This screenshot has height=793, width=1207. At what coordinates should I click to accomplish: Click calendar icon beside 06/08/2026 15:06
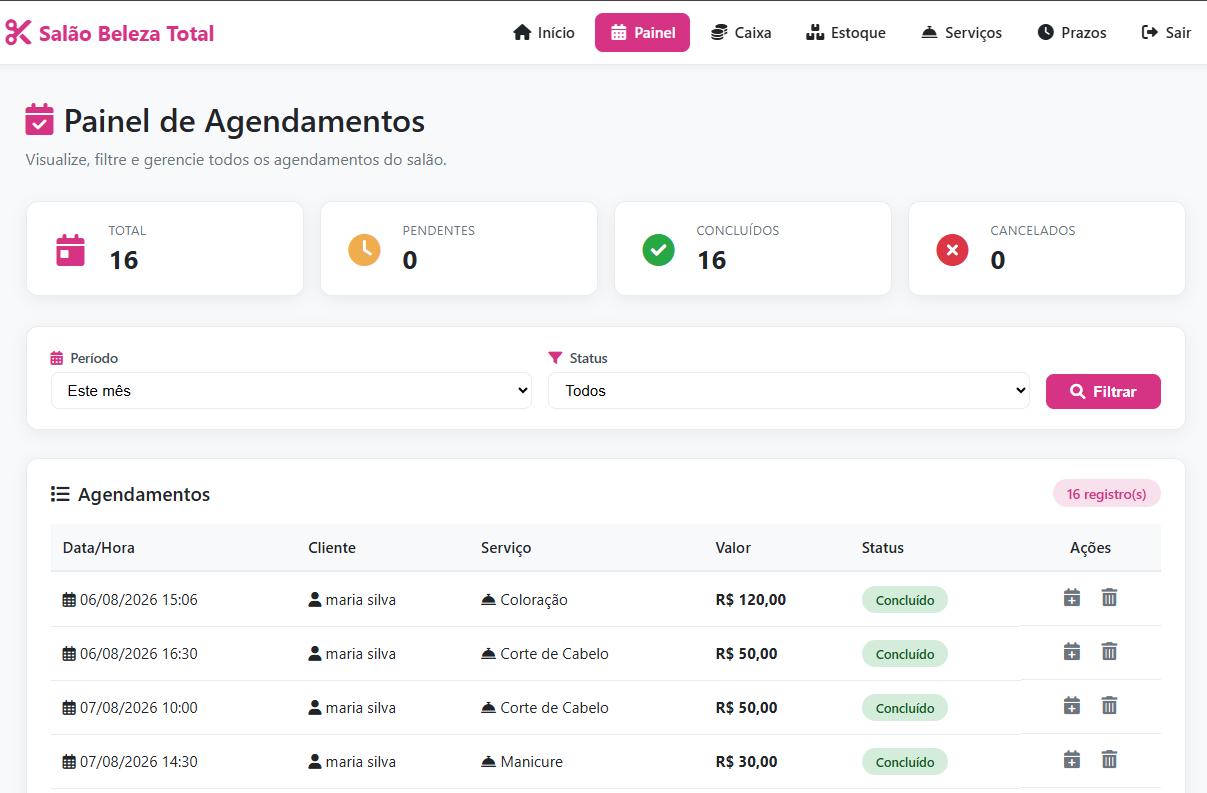[x=69, y=600]
